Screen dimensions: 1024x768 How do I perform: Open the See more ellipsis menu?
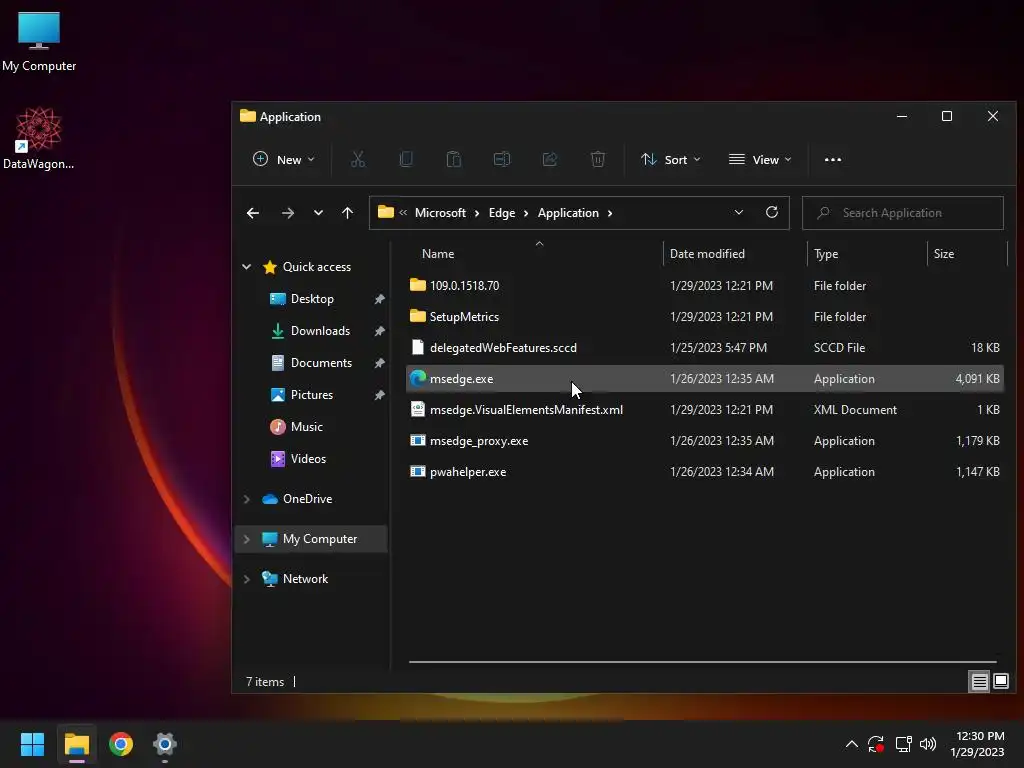tap(833, 159)
